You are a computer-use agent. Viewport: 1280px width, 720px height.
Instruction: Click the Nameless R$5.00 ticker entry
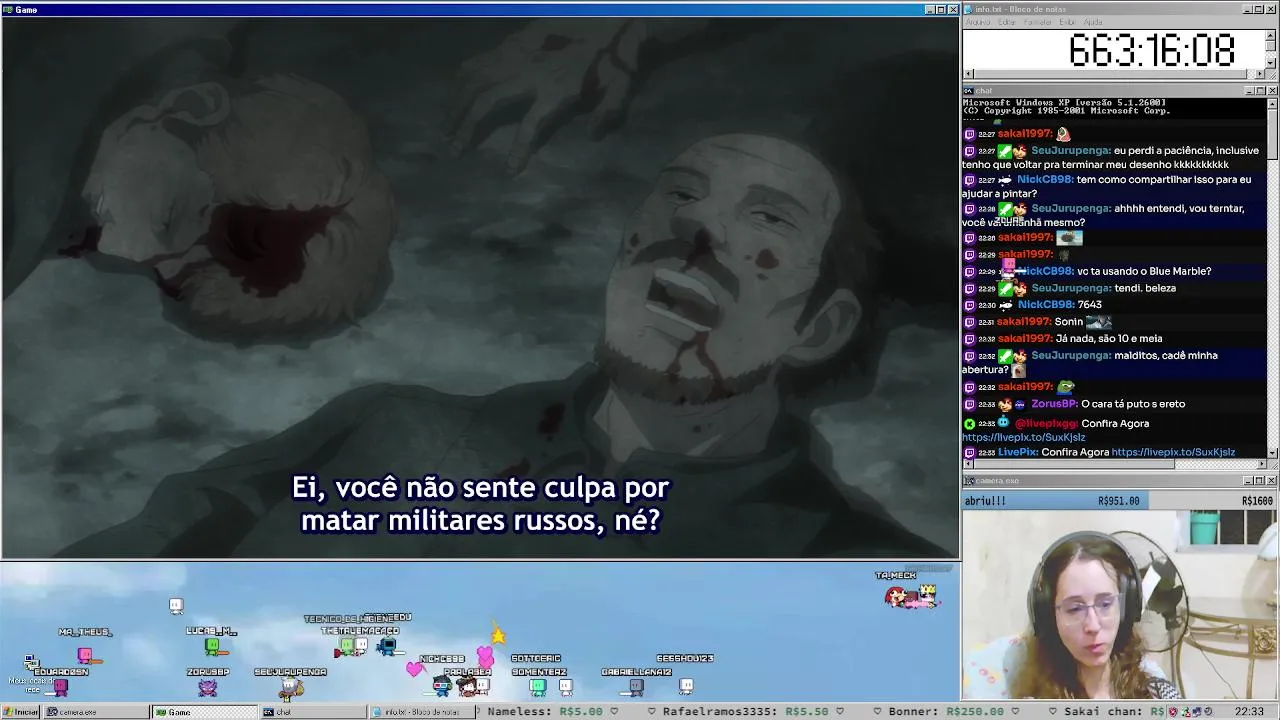coord(545,712)
